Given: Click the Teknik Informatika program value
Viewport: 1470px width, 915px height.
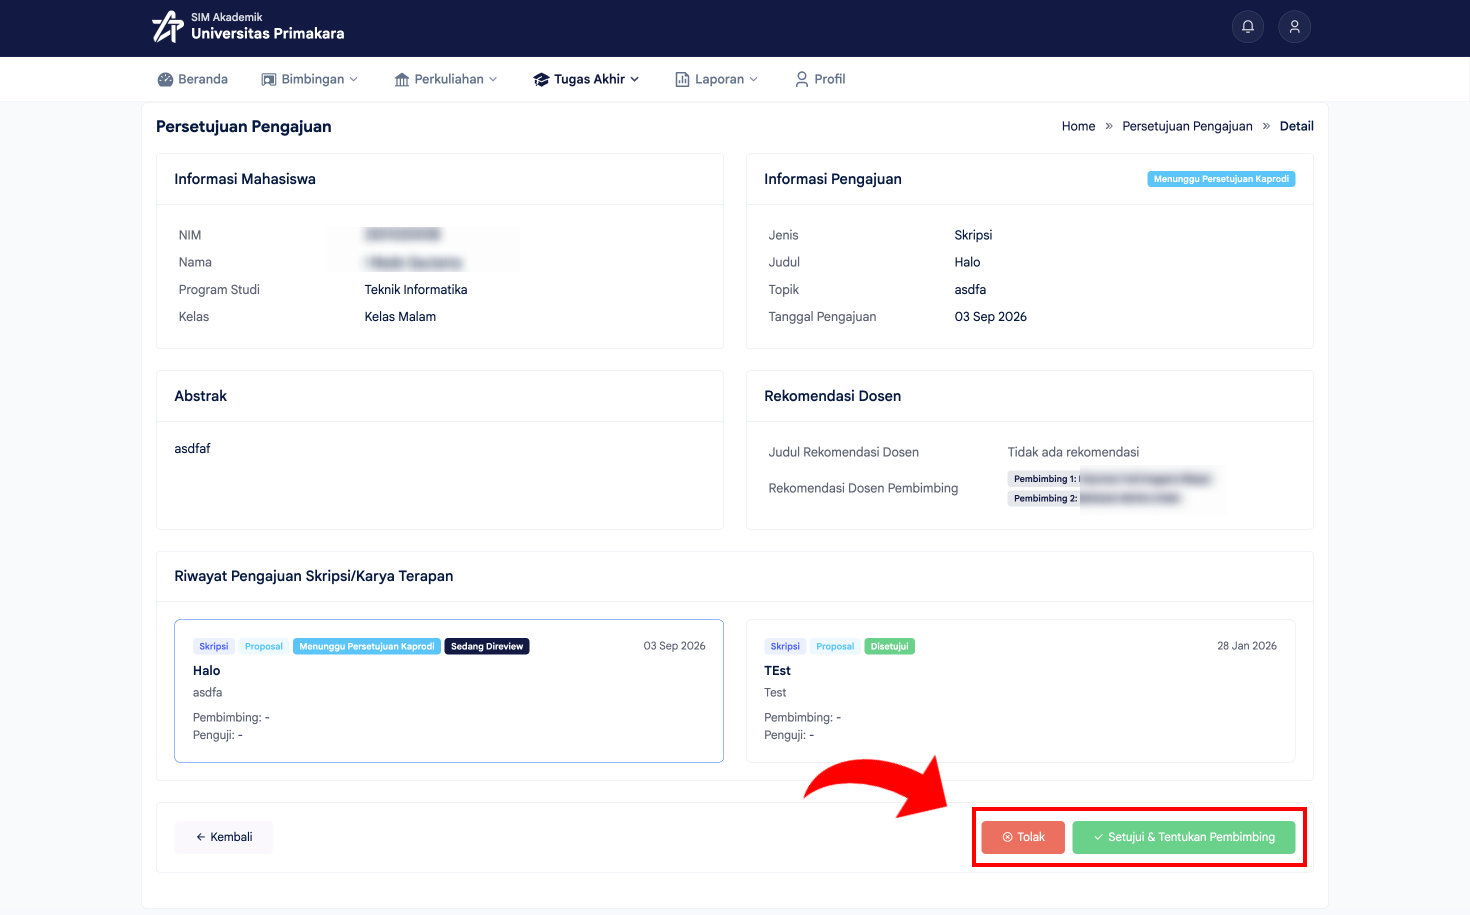Looking at the screenshot, I should pyautogui.click(x=416, y=290).
